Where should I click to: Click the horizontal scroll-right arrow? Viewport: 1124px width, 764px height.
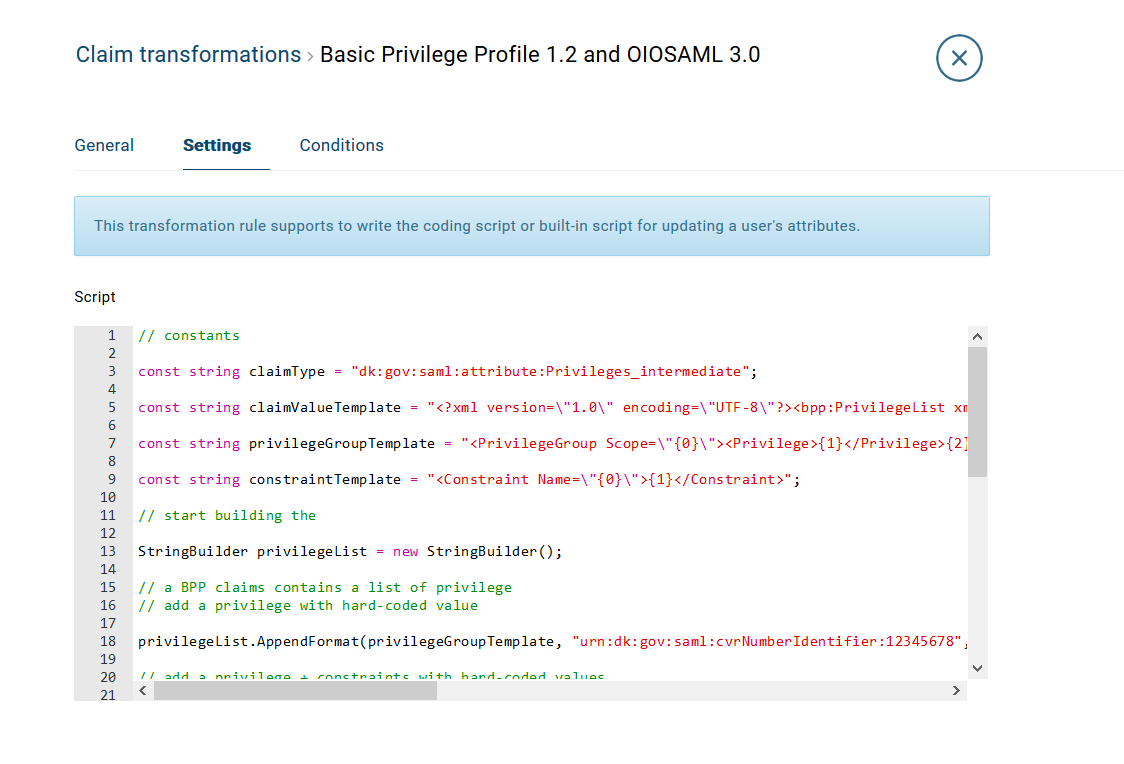[956, 691]
